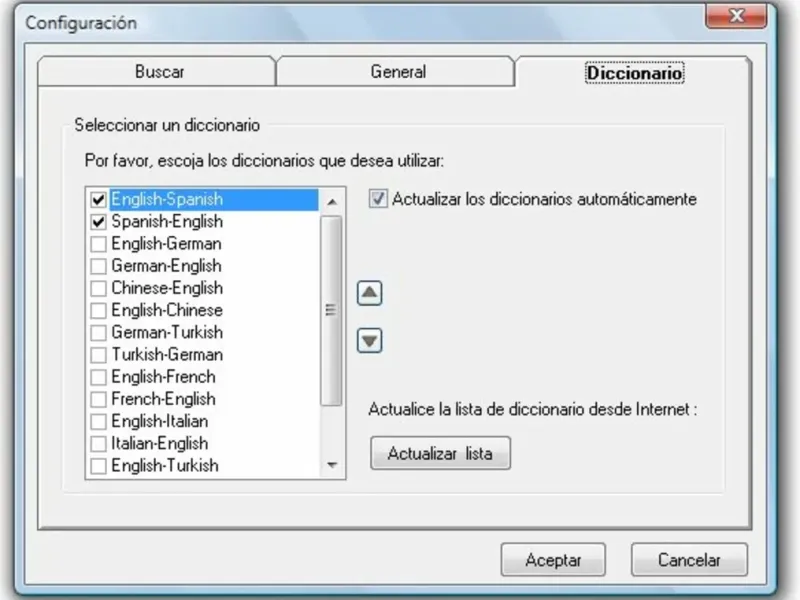This screenshot has height=600, width=800.
Task: Move selected dictionary down with arrow button
Action: click(x=369, y=341)
